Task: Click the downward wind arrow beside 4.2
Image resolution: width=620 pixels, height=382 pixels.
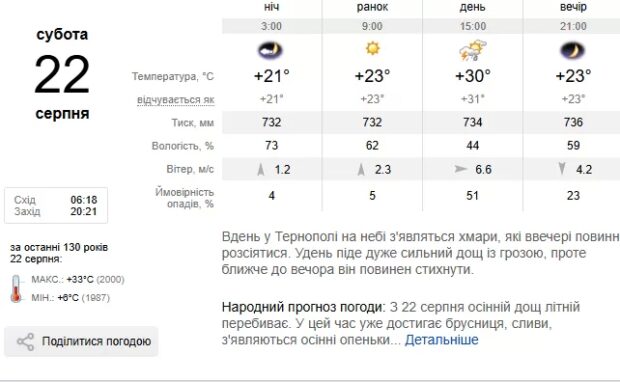Action: 562,169
